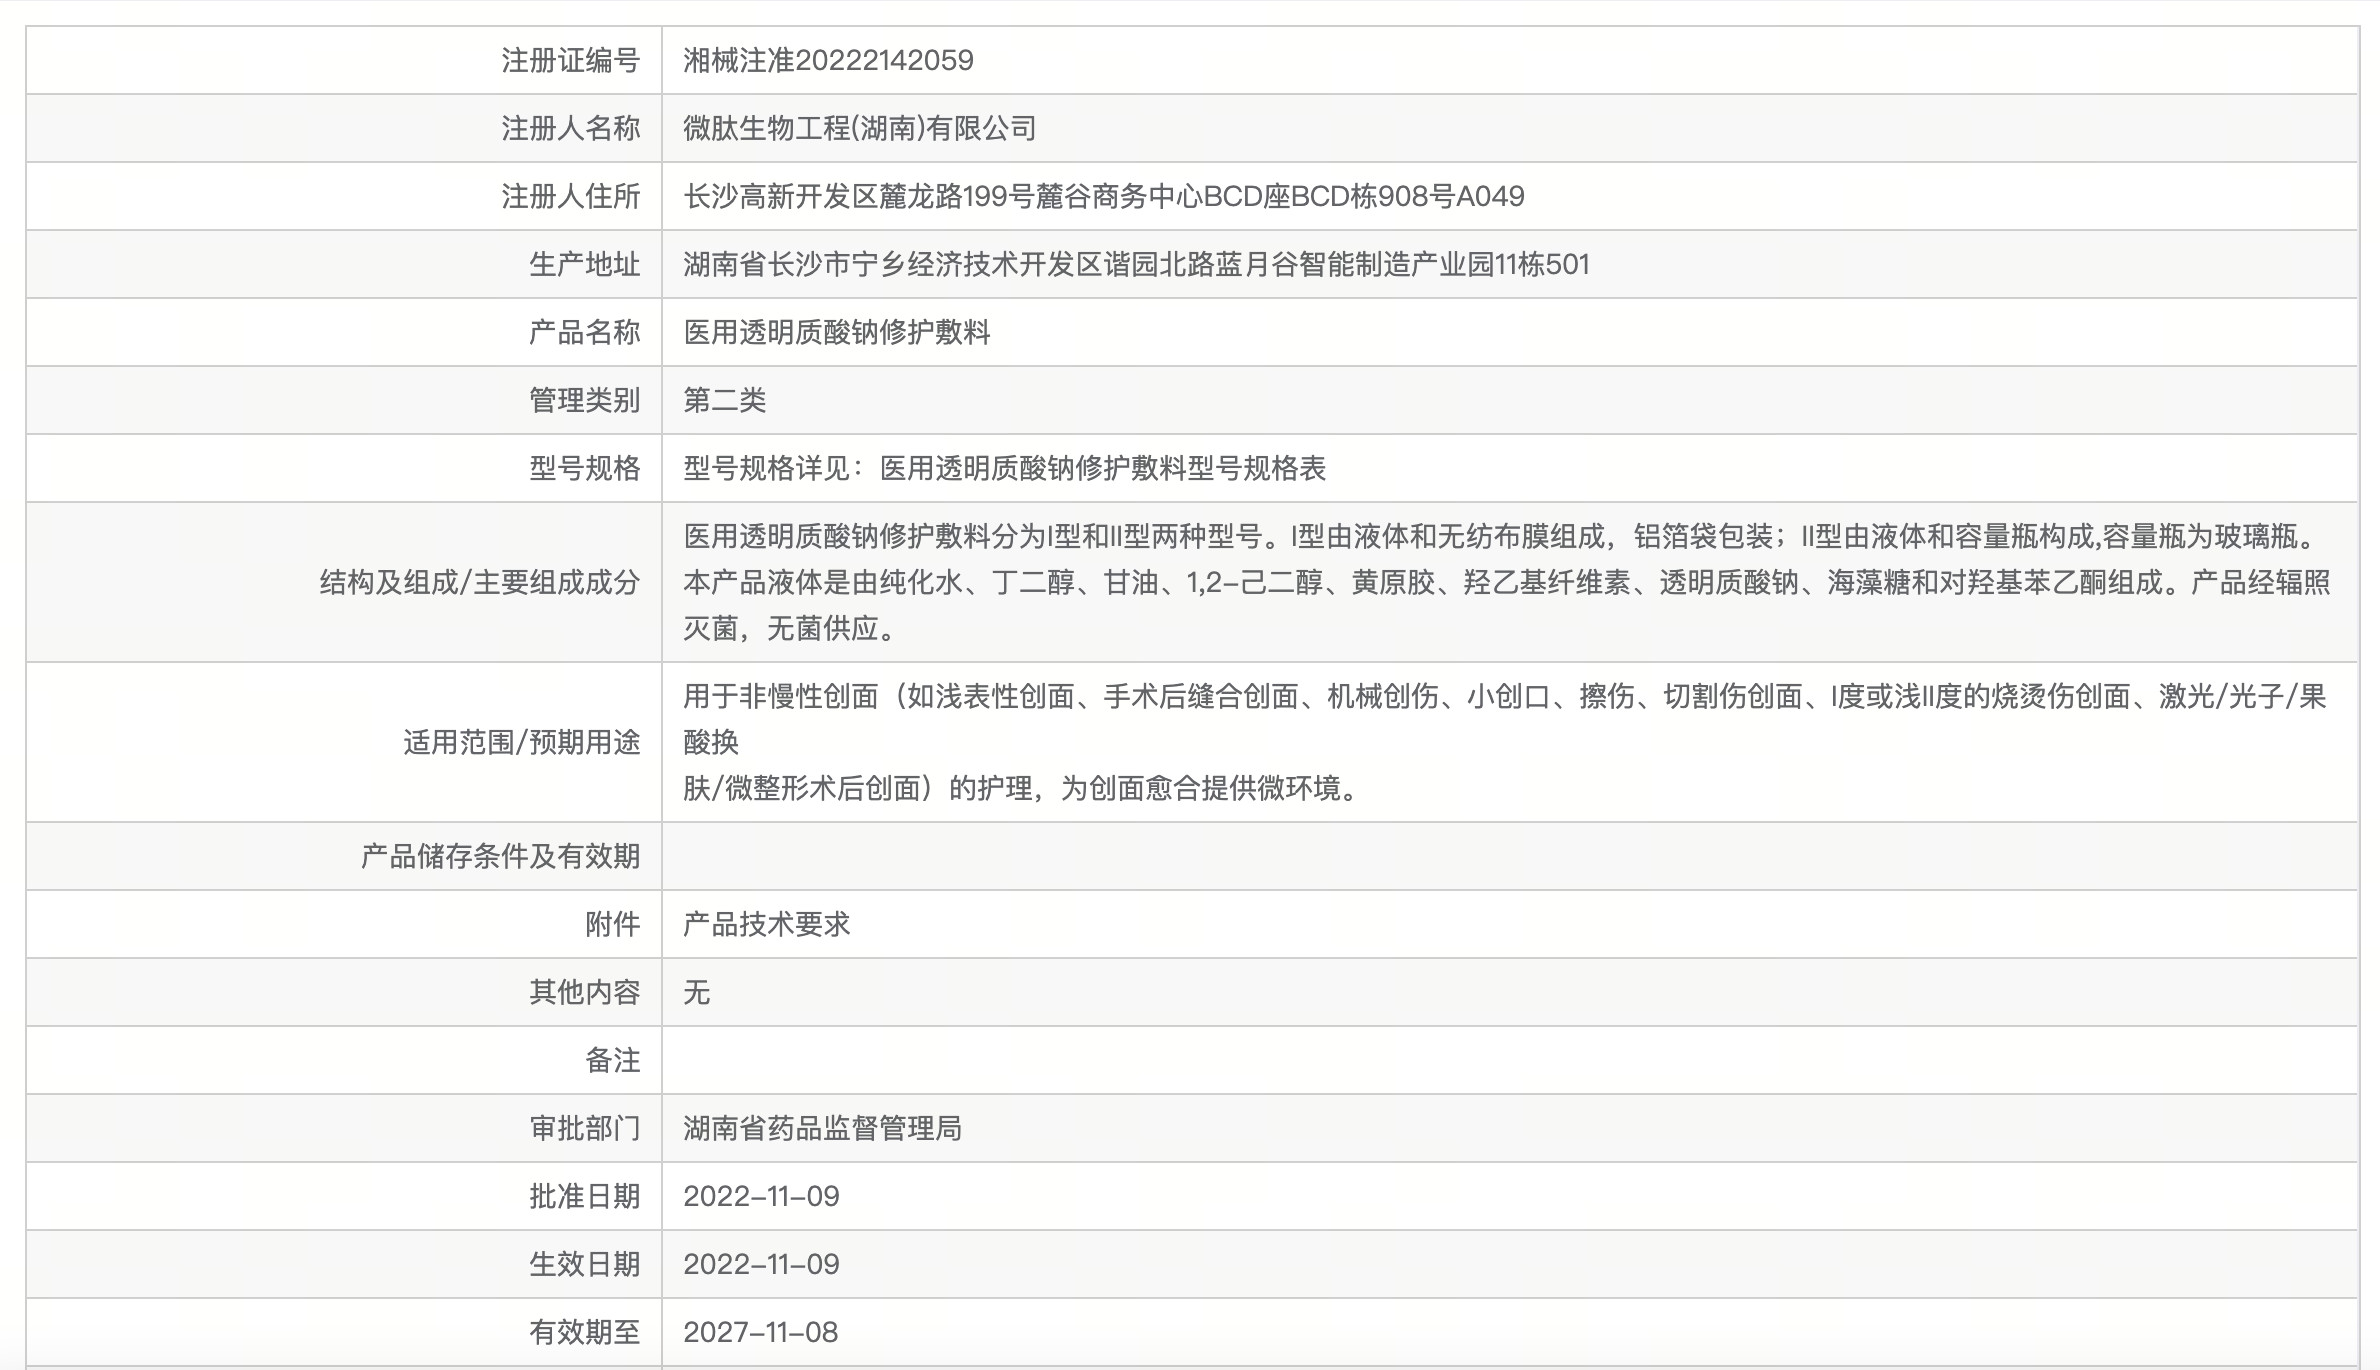Viewport: 2380px width, 1370px height.
Task: Click the 审批部门 label
Action: coord(585,1128)
